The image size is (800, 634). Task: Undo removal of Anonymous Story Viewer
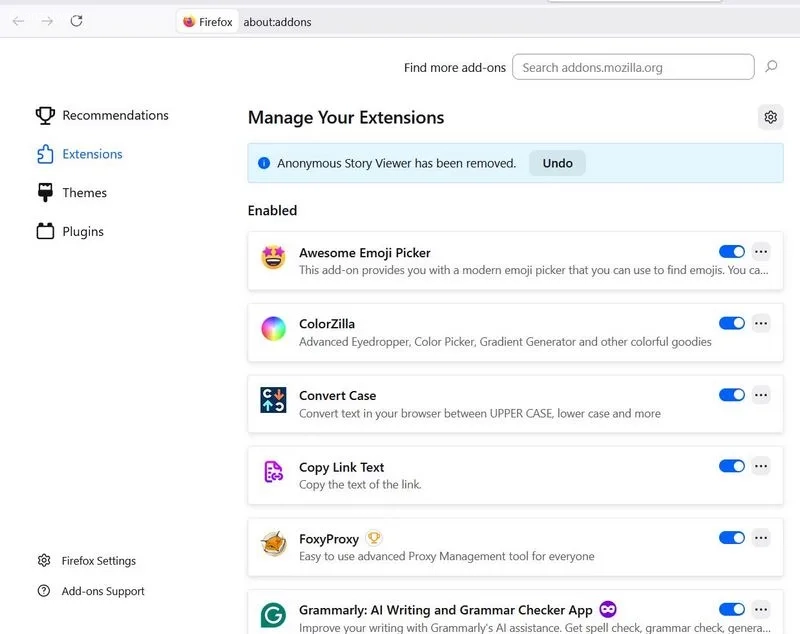557,163
